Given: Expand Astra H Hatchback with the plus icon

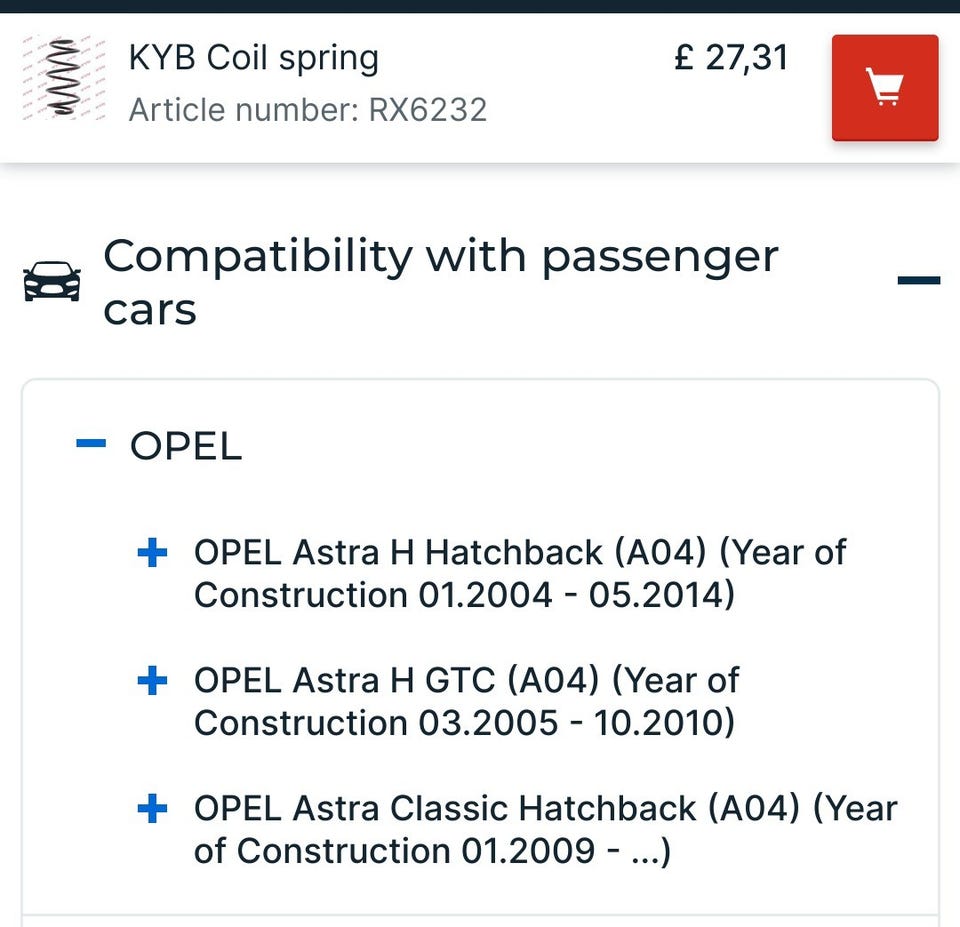Looking at the screenshot, I should pos(152,552).
